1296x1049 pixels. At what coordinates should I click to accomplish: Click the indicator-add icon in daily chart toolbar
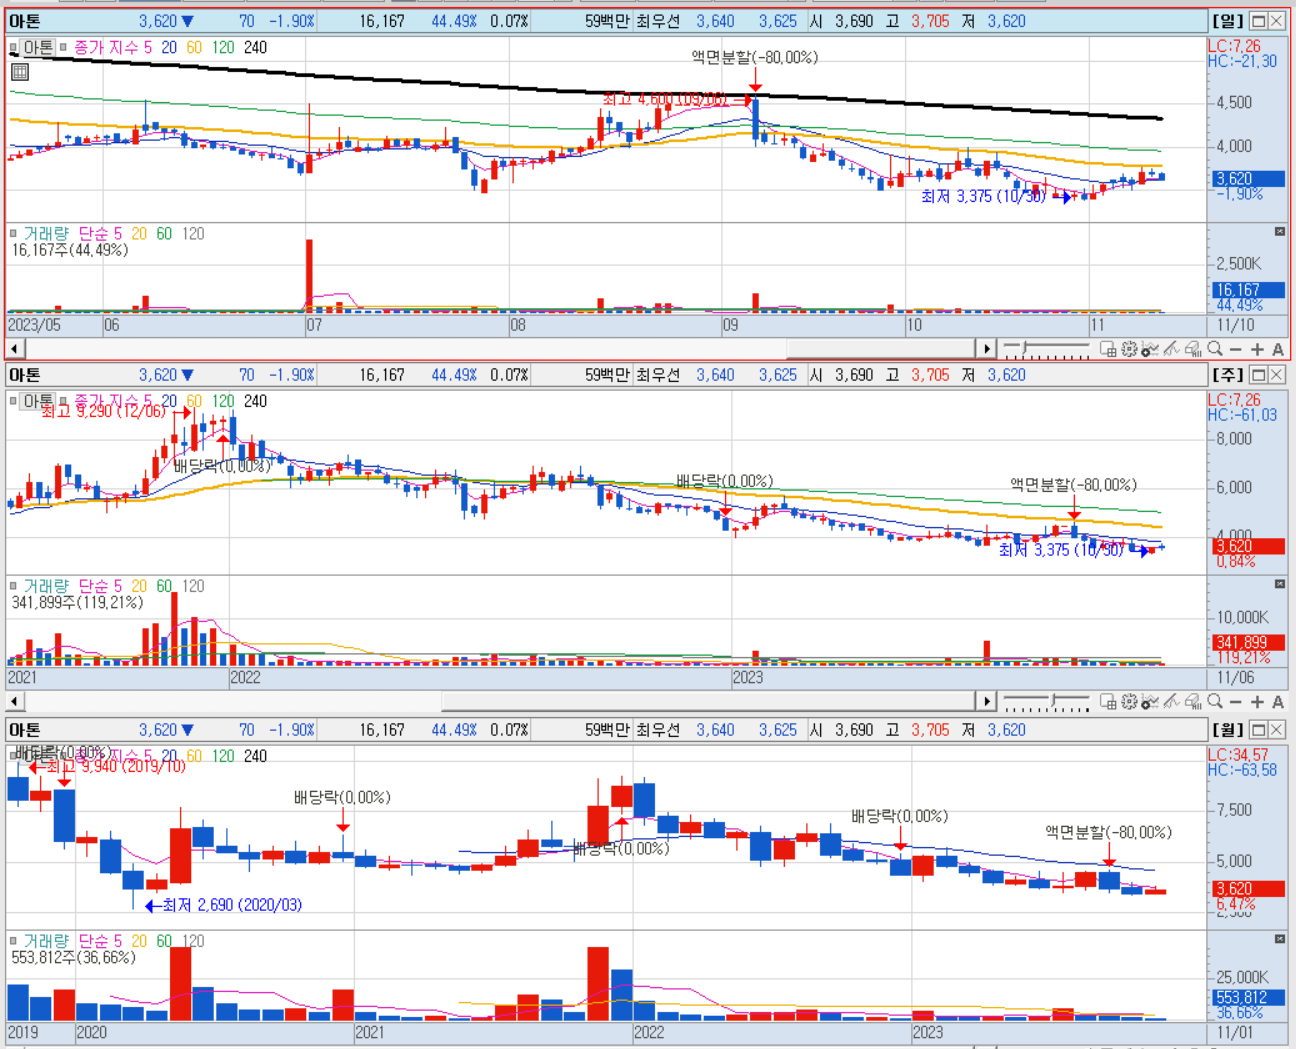point(1150,349)
